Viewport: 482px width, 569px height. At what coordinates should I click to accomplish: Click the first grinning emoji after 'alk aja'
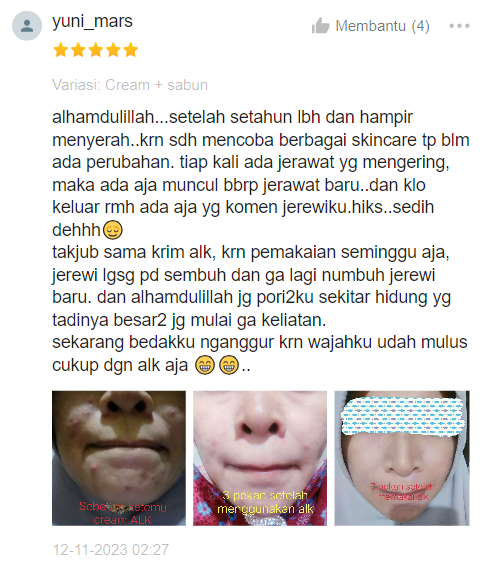tap(205, 365)
